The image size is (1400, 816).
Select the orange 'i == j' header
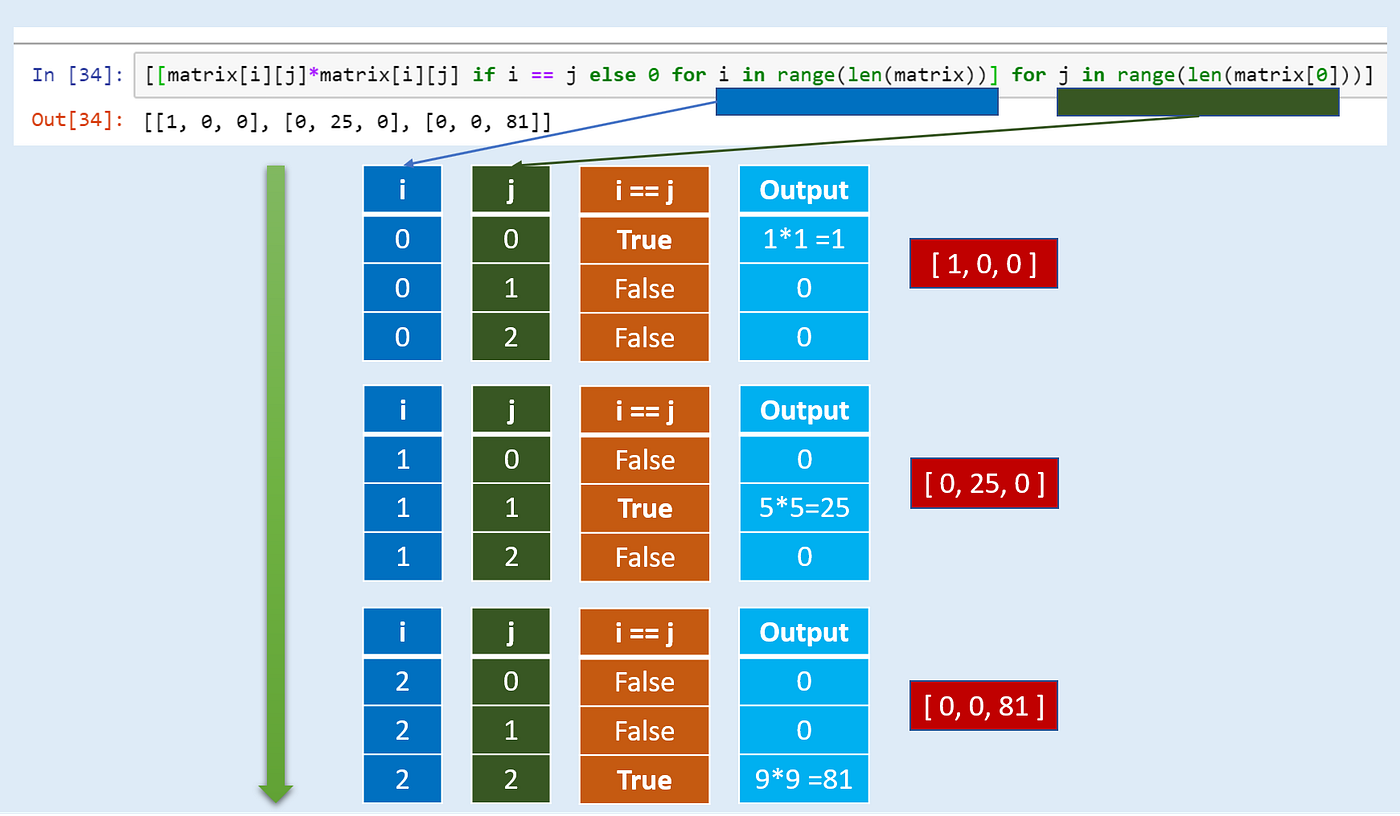click(644, 189)
